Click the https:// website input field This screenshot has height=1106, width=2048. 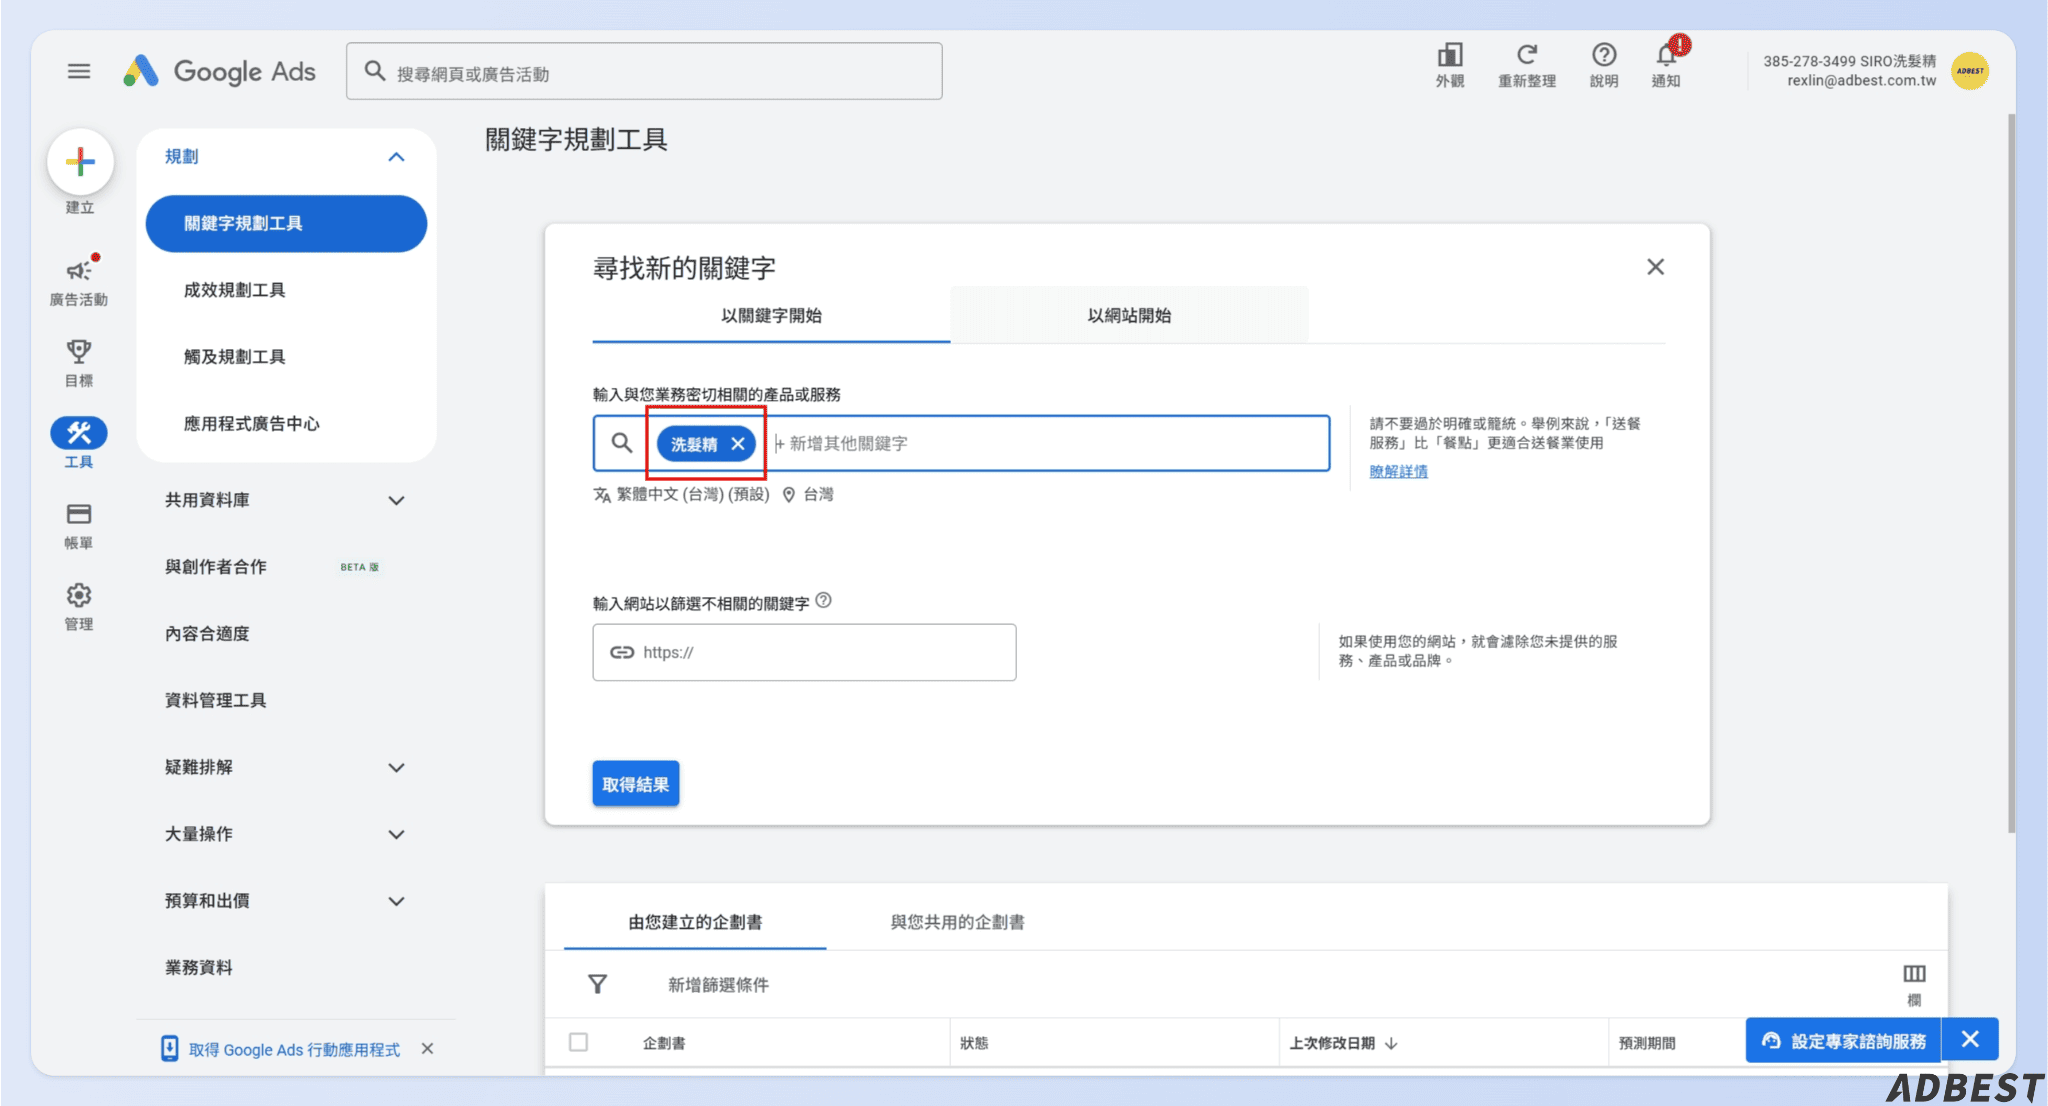coord(805,652)
